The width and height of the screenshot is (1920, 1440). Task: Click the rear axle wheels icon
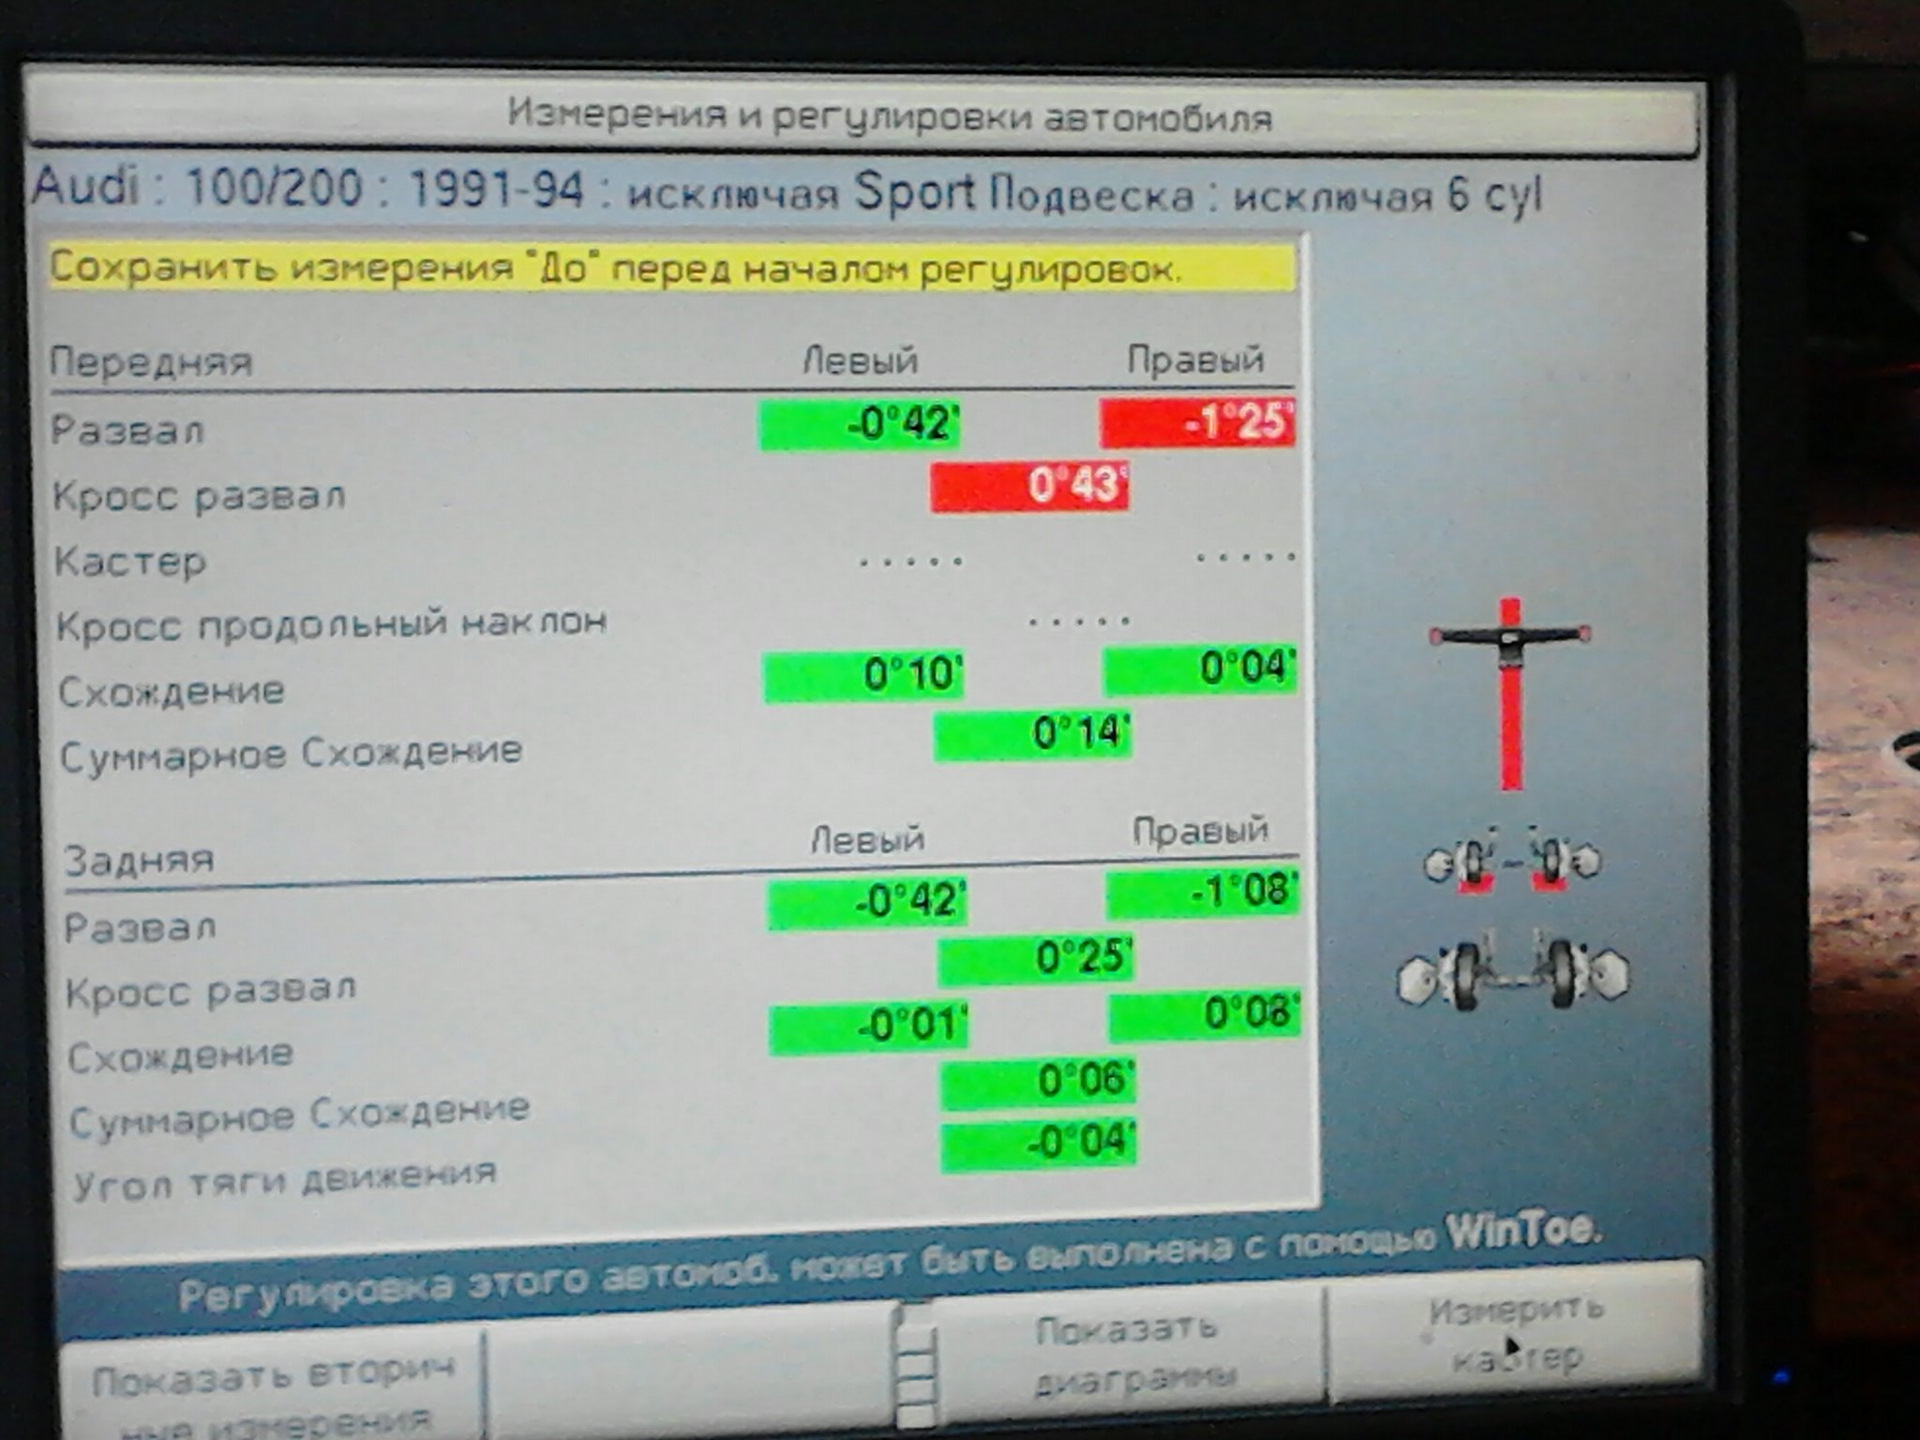pos(1513,974)
